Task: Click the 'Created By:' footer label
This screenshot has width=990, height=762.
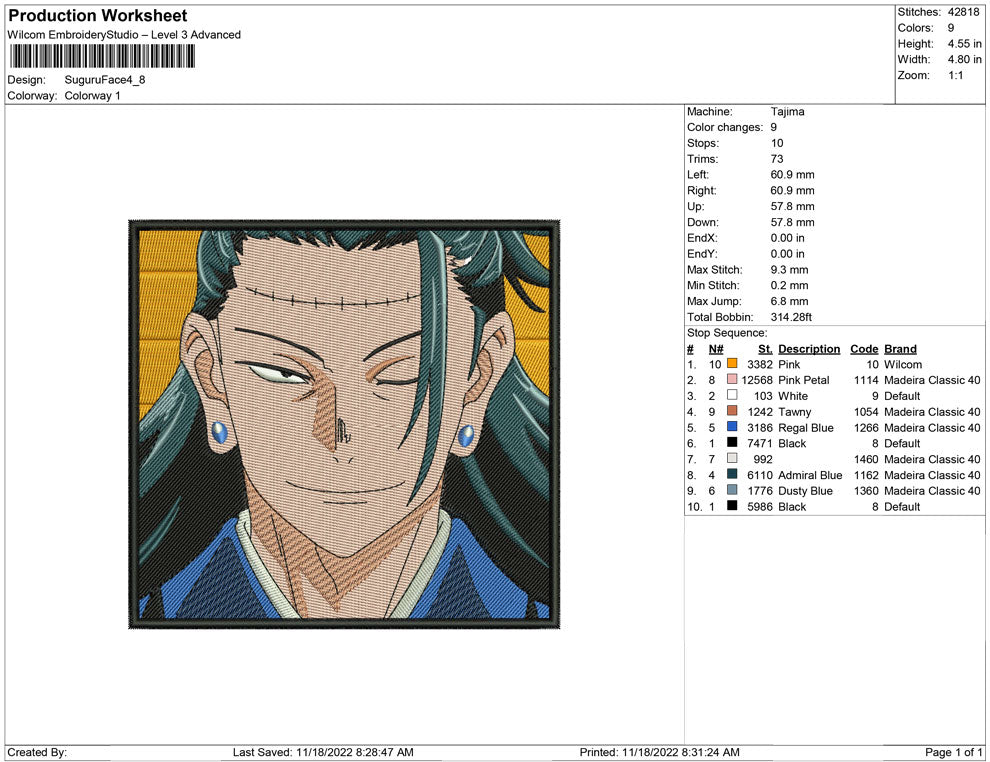Action: [37, 752]
